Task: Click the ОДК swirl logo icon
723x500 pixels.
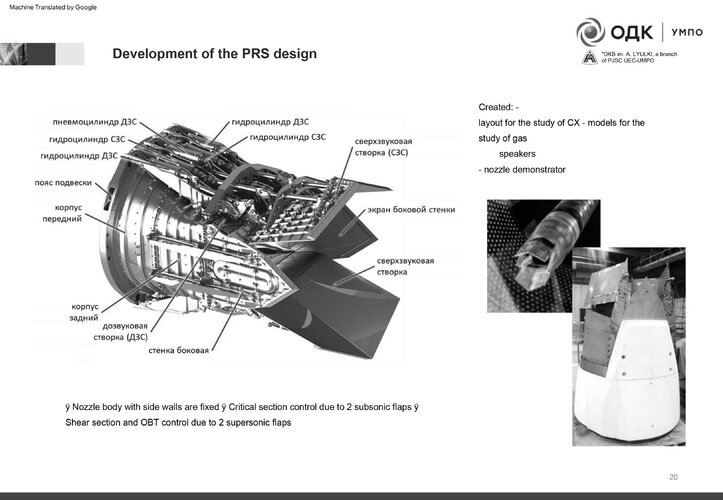Action: [x=590, y=32]
